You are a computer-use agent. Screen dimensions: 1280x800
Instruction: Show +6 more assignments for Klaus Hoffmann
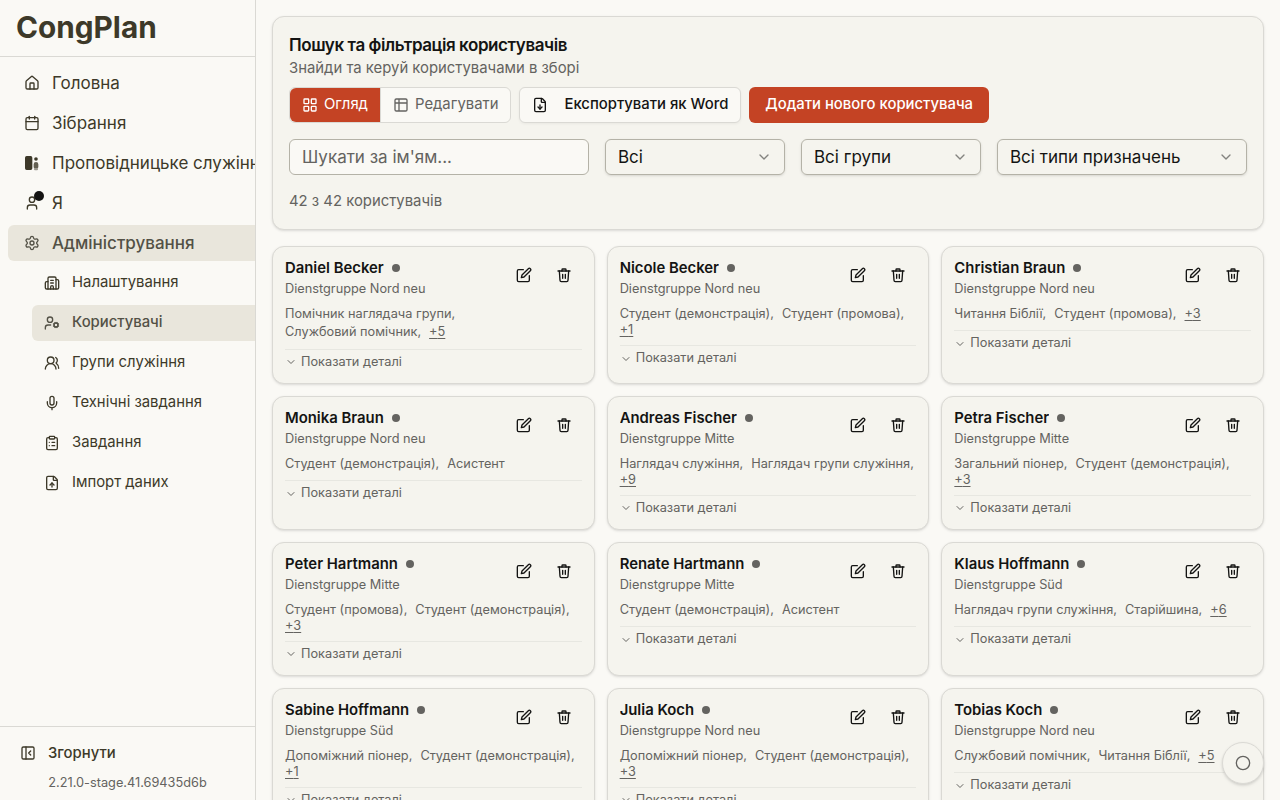tap(1218, 609)
